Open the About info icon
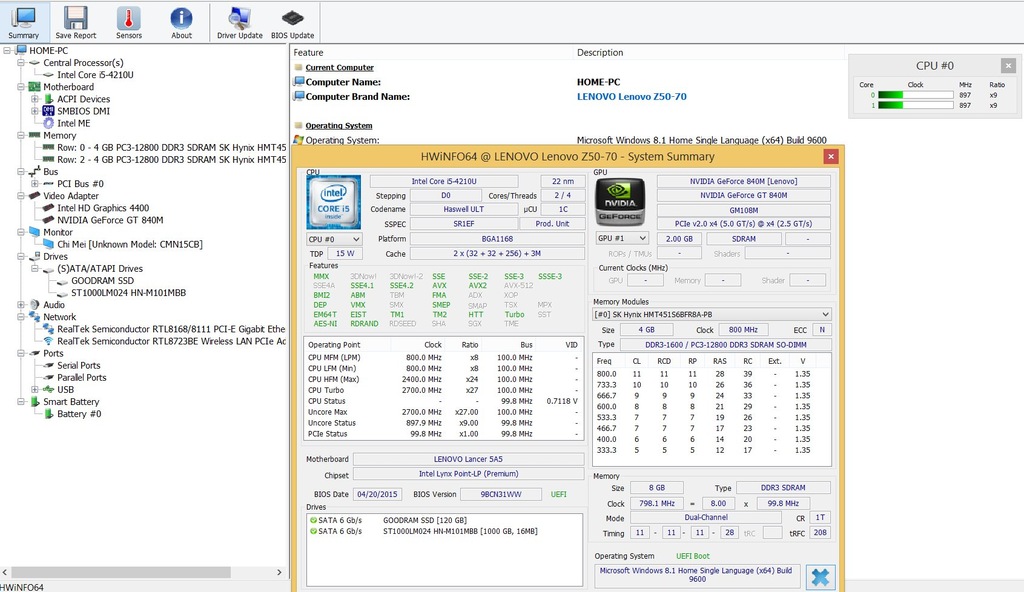1024x592 pixels. coord(181,18)
